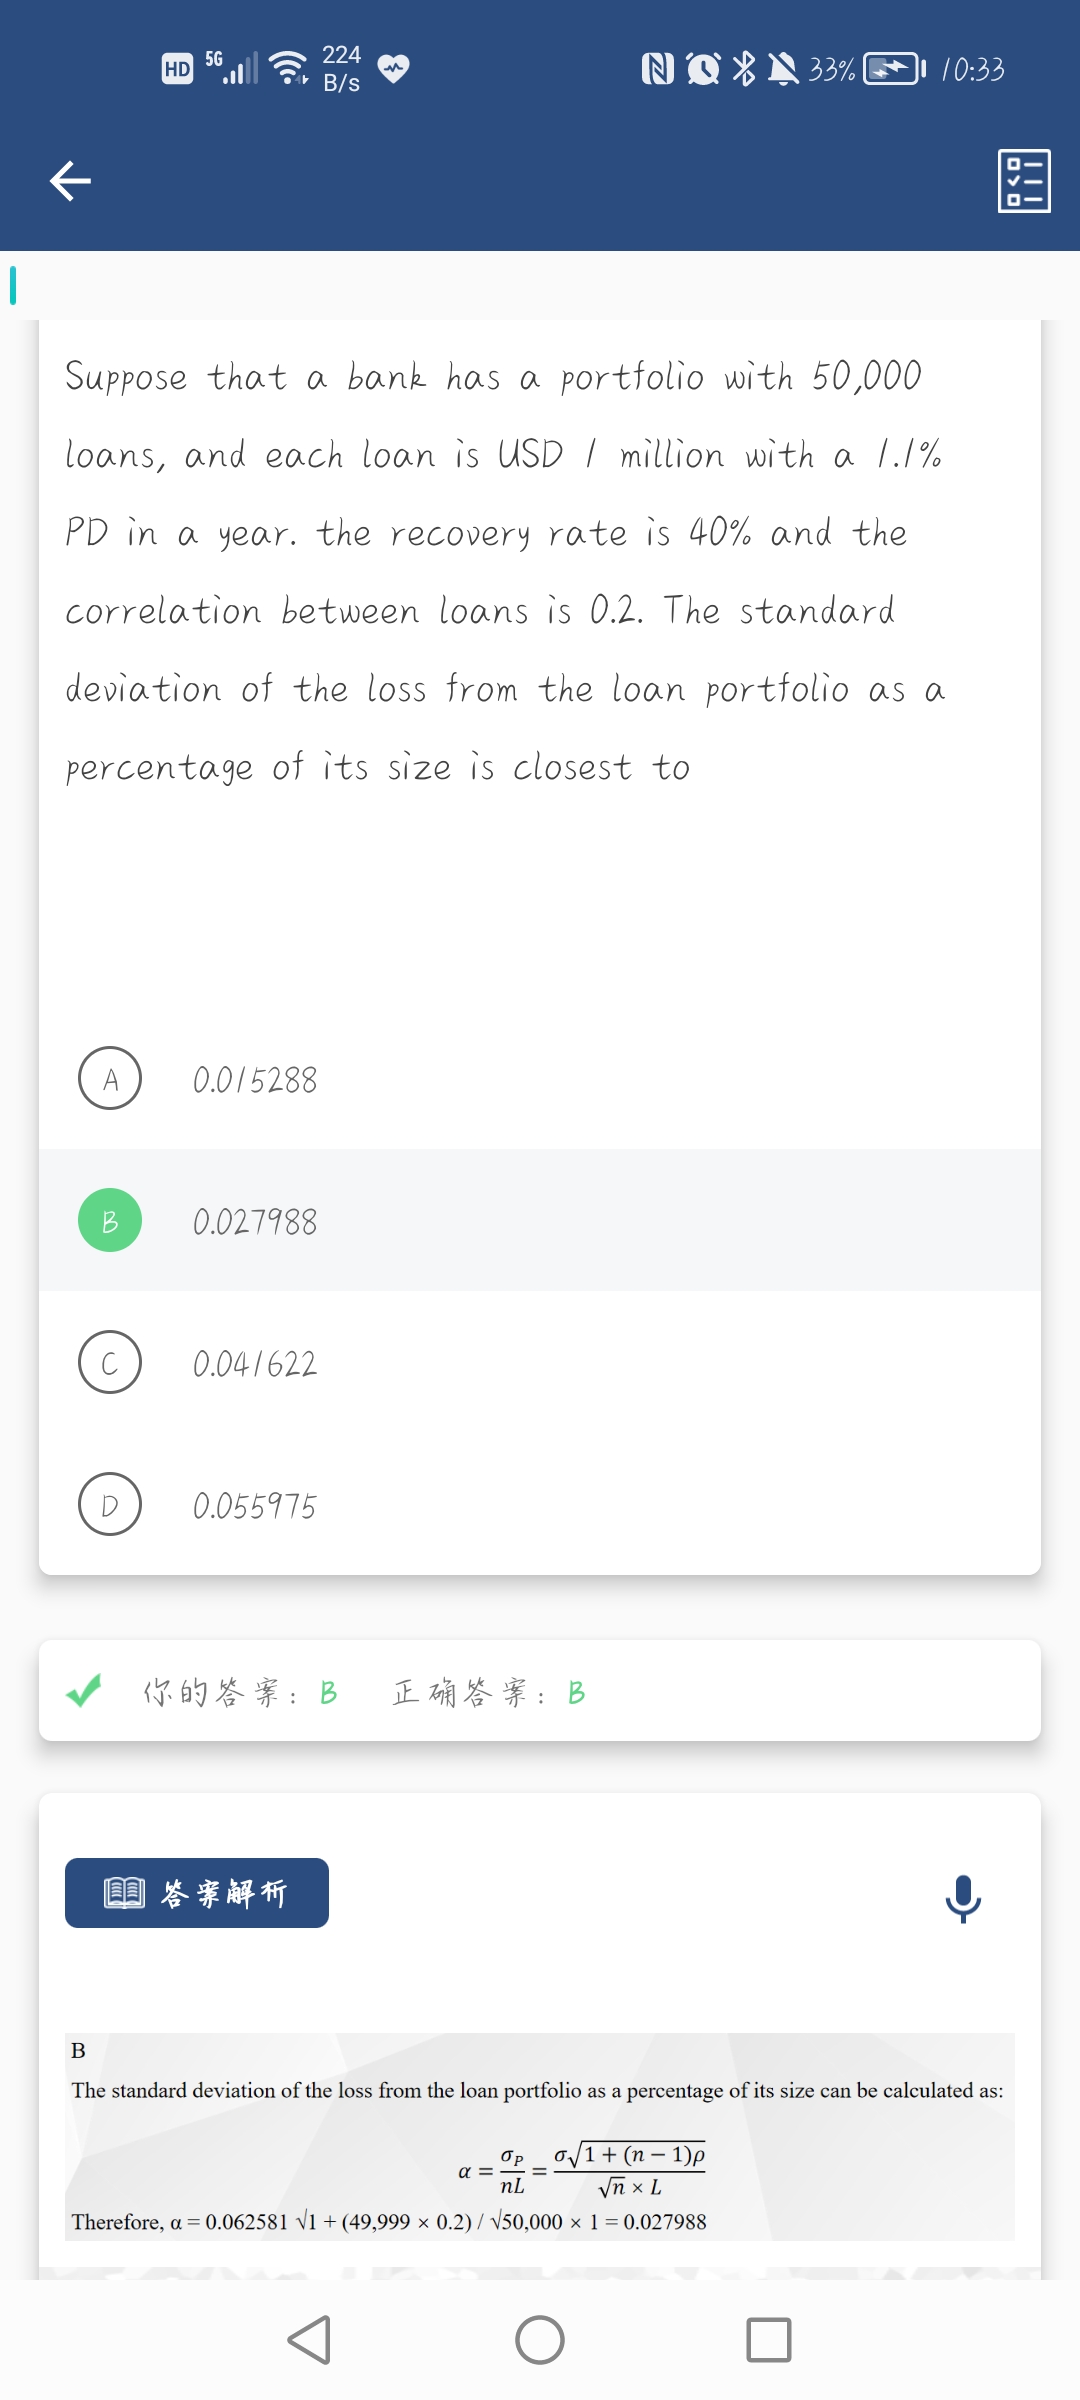Screen dimensions: 1080x2400
Task: Tap answer text 0.055975
Action: coord(255,1506)
